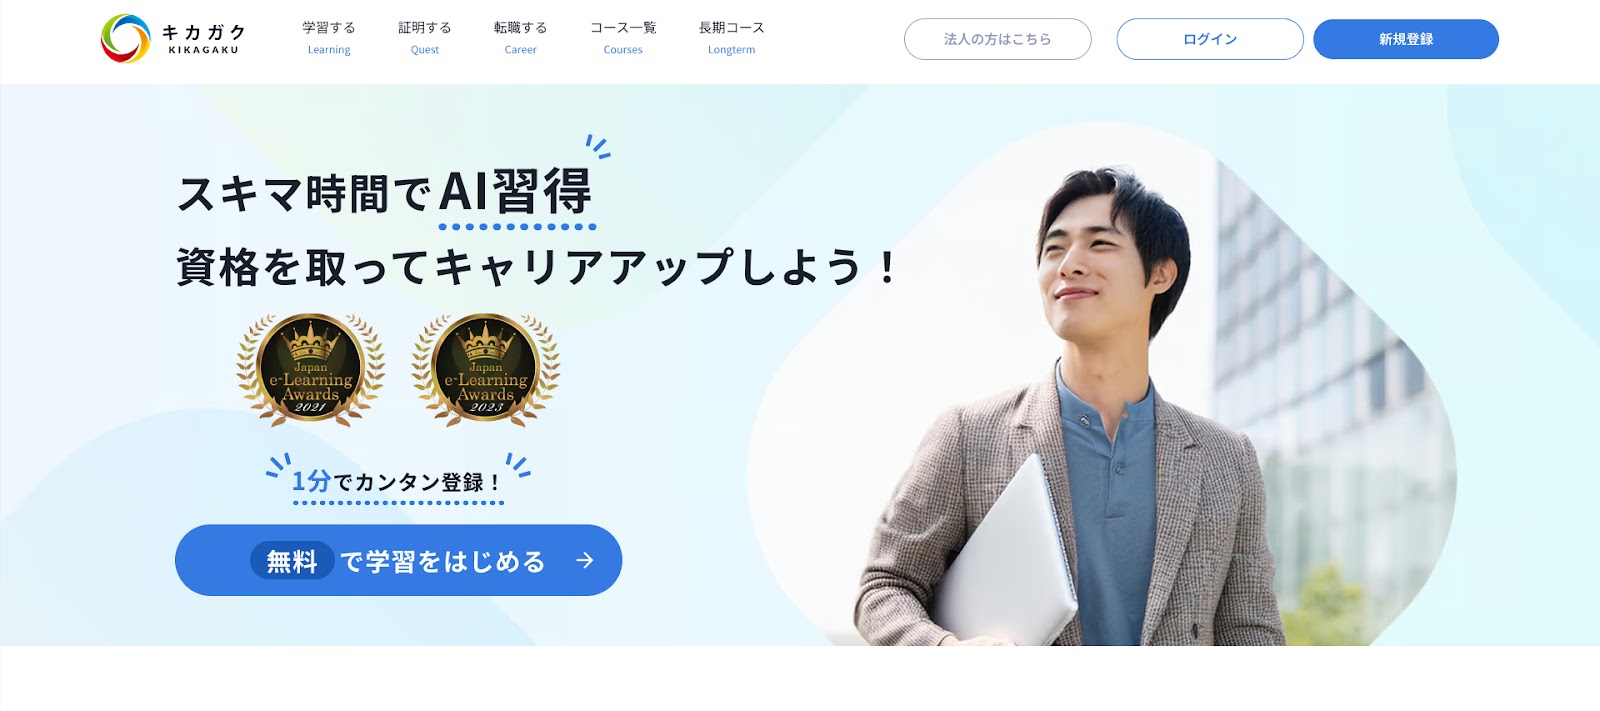This screenshot has height=711, width=1600.
Task: Click the KIKAGAKU wordmark in the header
Action: point(204,39)
